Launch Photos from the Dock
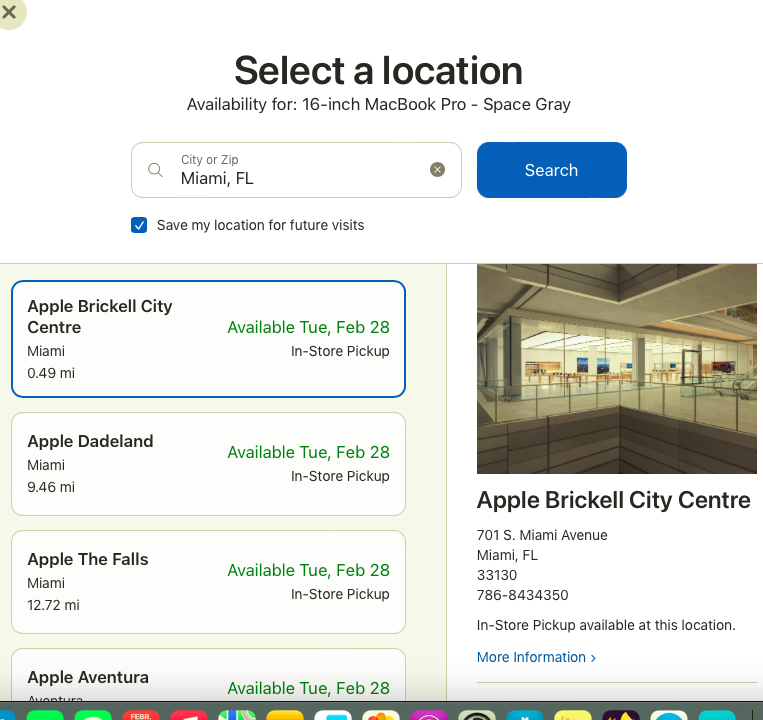The height and width of the screenshot is (720, 763). 380,714
